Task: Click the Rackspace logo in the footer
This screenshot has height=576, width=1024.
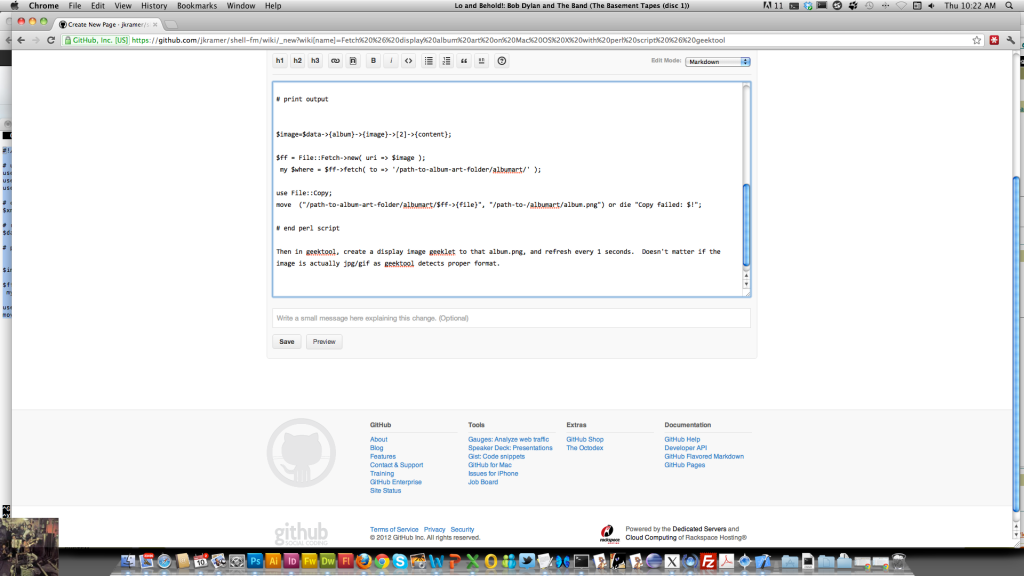Action: click(x=609, y=534)
